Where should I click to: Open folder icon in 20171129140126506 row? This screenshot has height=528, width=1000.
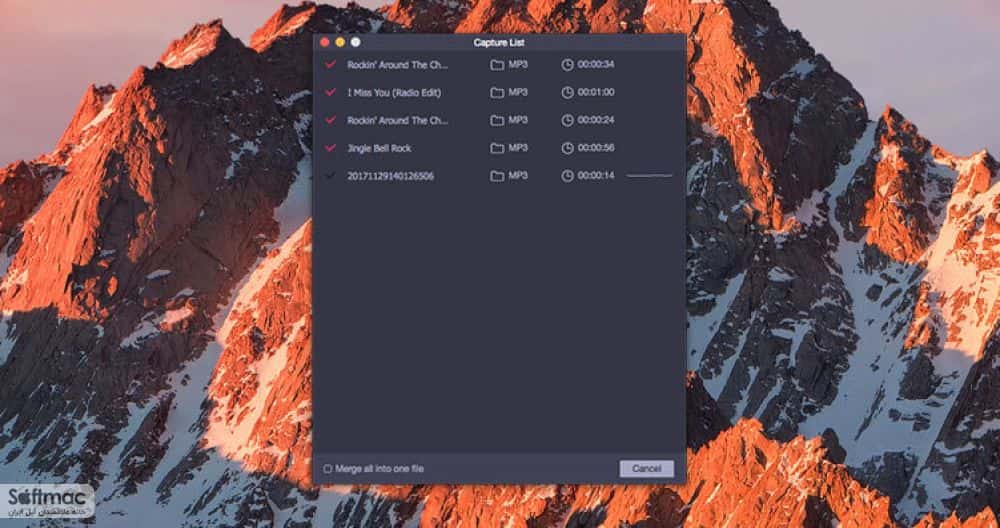coord(497,176)
